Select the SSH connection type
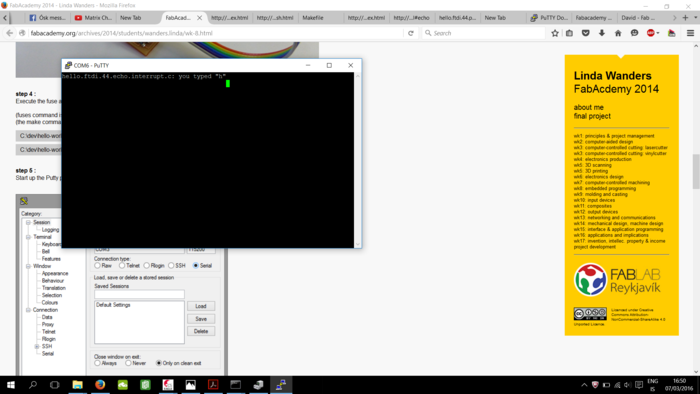The height and width of the screenshot is (394, 700). click(x=171, y=265)
